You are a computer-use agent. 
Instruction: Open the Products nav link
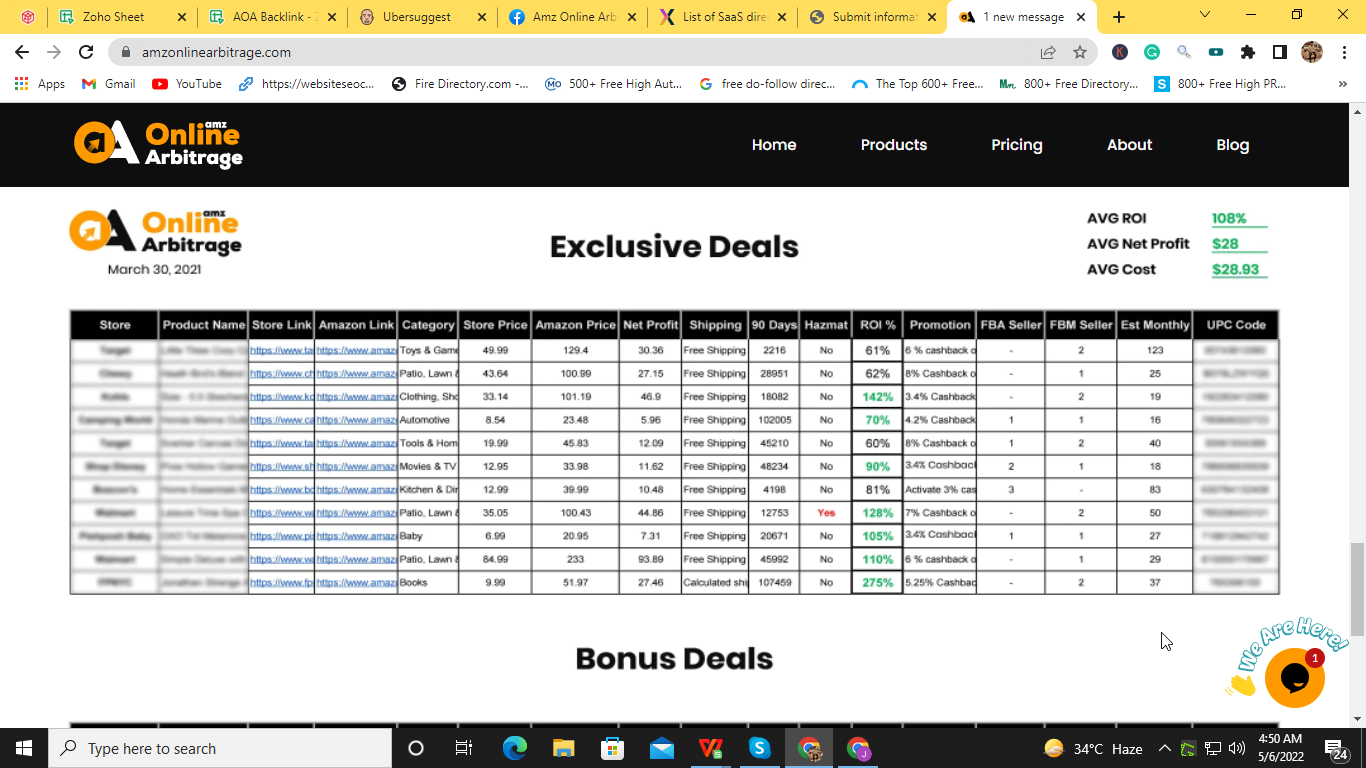pyautogui.click(x=894, y=145)
